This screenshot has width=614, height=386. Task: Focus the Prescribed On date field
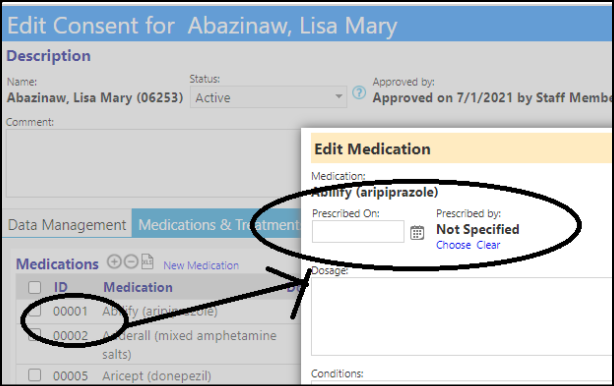click(x=358, y=231)
